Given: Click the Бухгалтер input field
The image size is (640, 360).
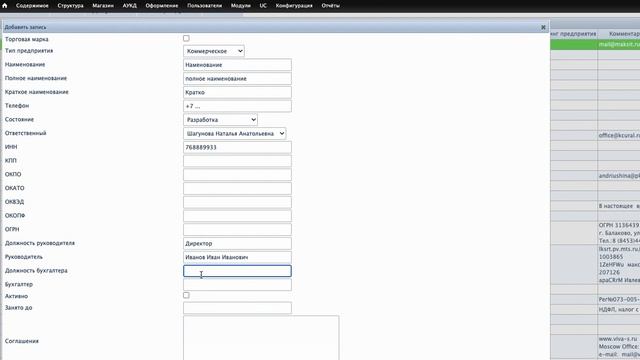Looking at the screenshot, I should coord(237,284).
